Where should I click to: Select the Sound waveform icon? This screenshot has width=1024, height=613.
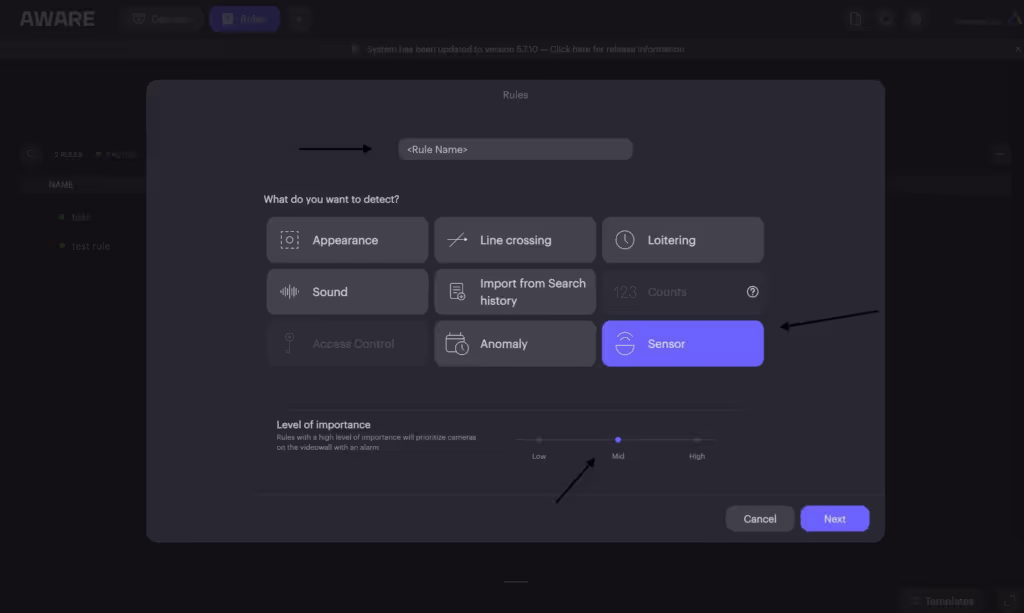click(289, 292)
